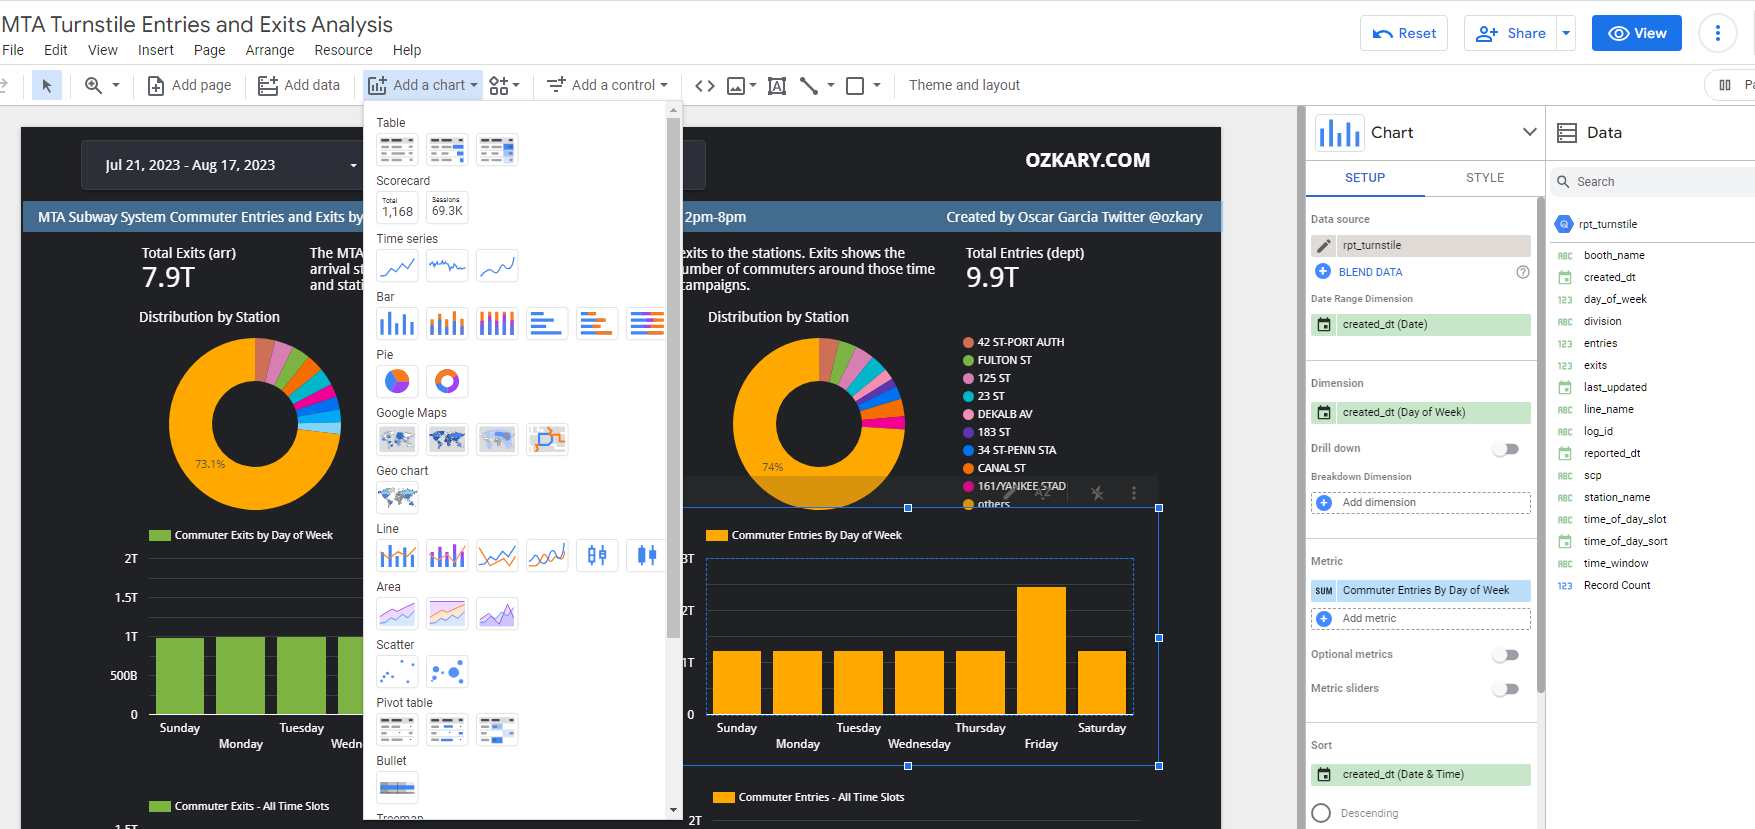The image size is (1755, 829).
Task: Insert a bubble chart
Action: point(447,672)
